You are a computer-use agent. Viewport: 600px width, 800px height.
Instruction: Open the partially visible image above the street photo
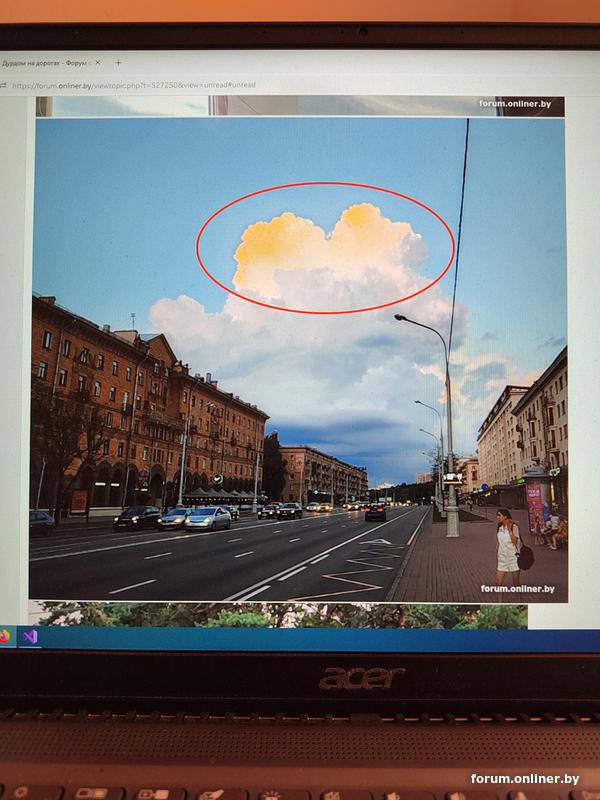(x=300, y=106)
